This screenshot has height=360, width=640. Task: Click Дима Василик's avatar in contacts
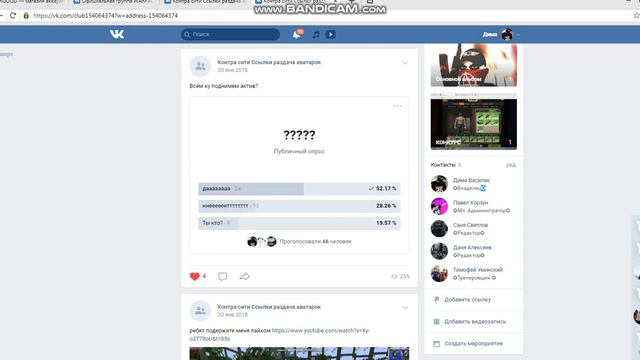click(439, 184)
